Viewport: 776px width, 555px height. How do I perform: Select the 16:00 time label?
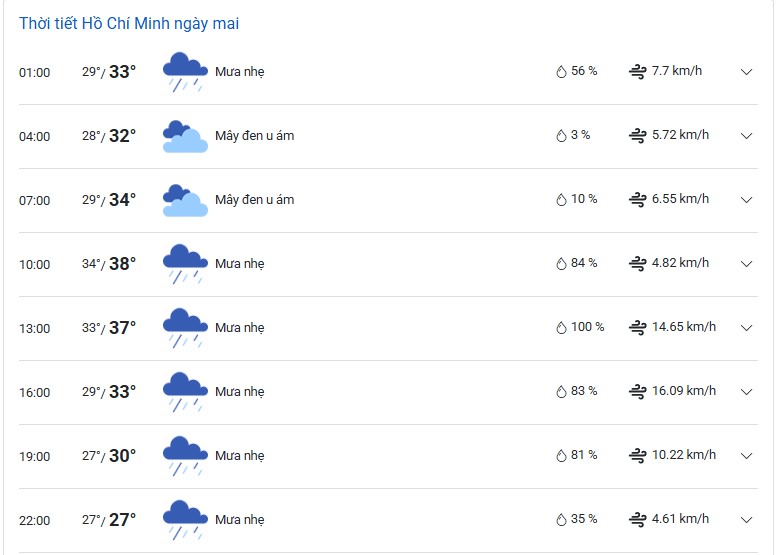35,393
